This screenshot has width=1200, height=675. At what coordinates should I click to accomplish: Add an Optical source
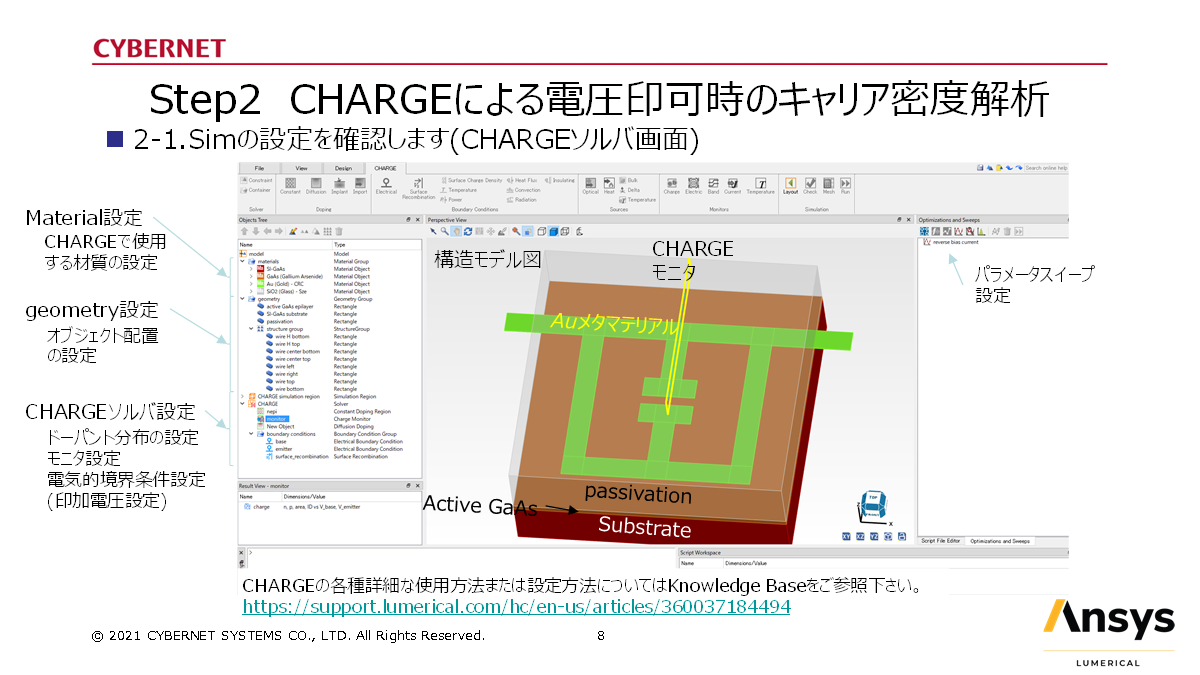(590, 186)
